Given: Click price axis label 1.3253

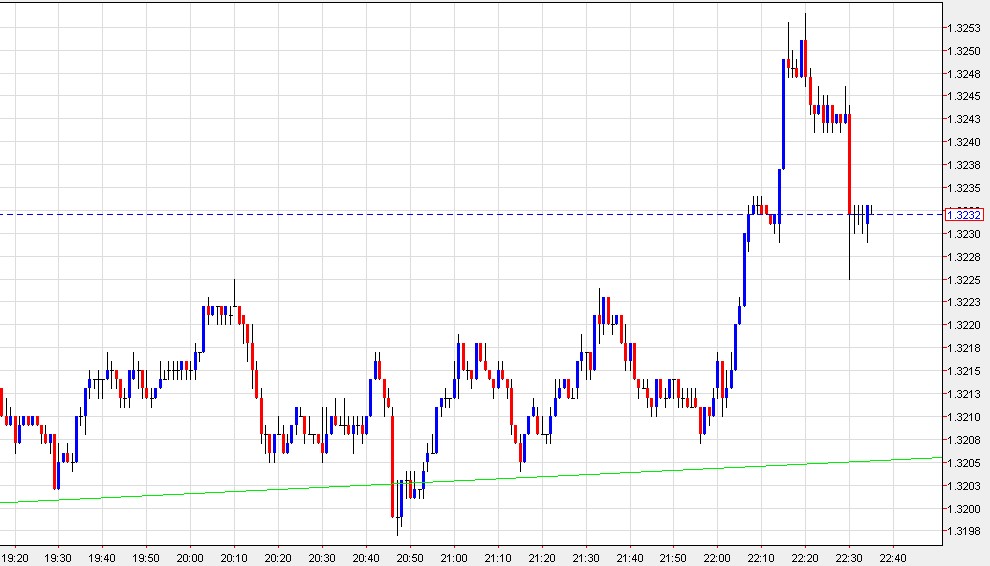Looking at the screenshot, I should point(964,28).
